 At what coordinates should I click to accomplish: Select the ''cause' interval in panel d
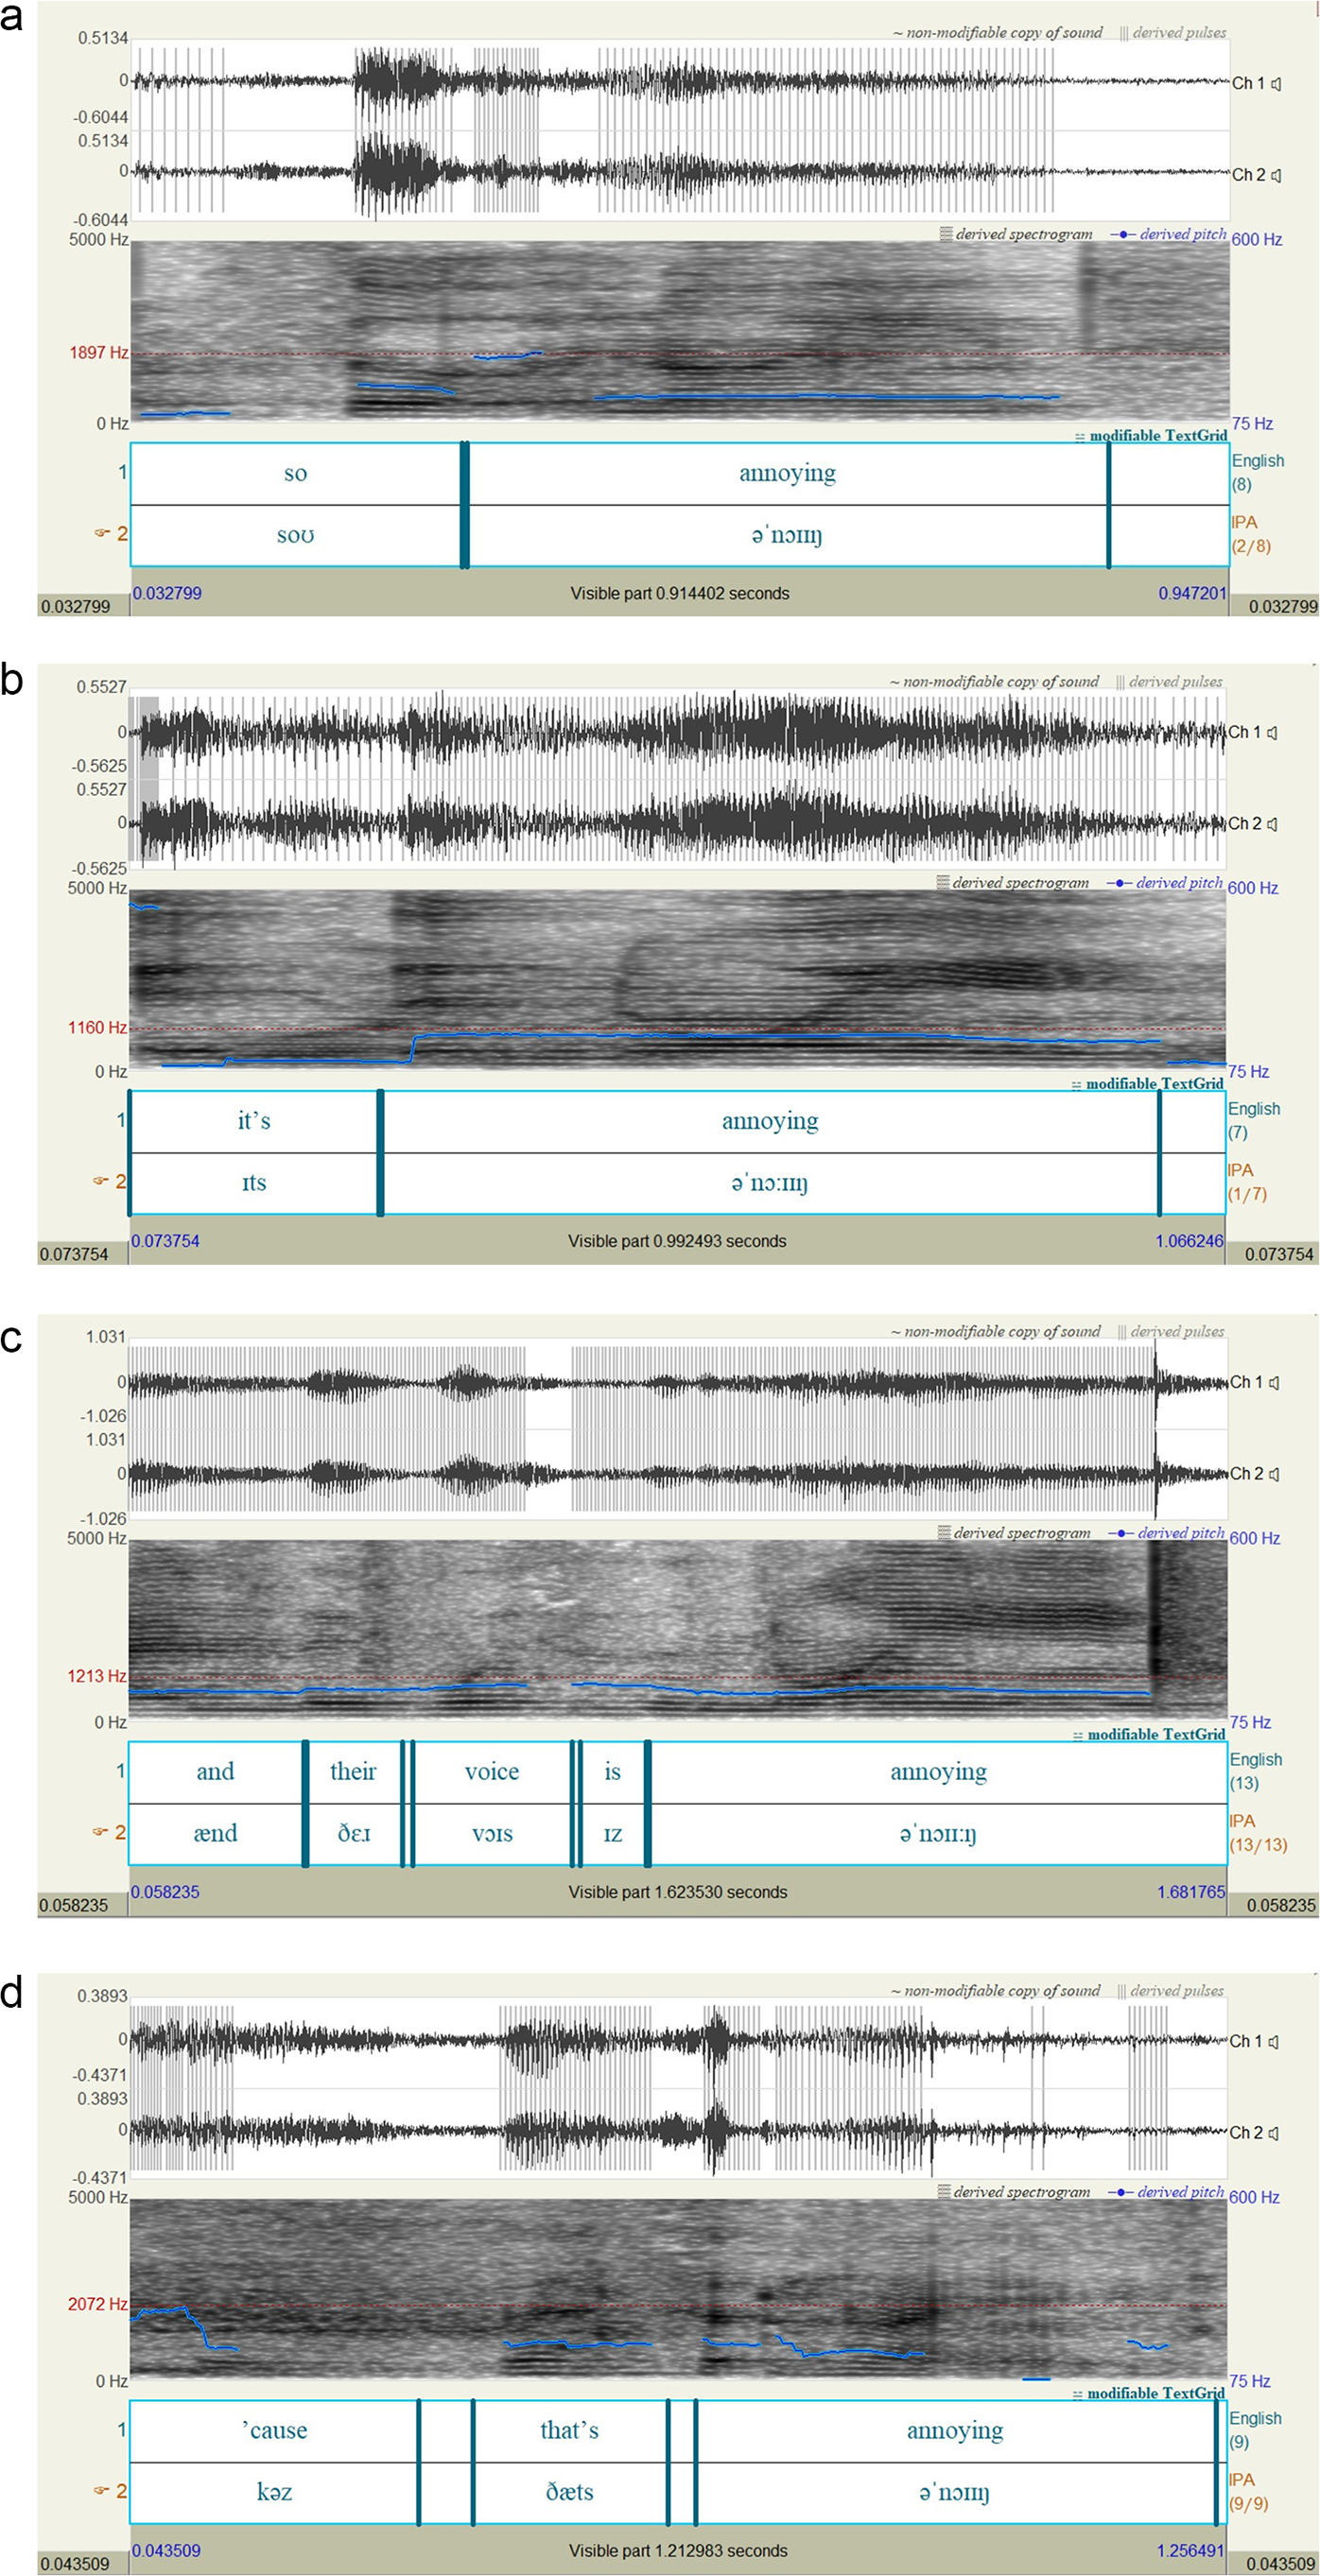click(x=275, y=2431)
